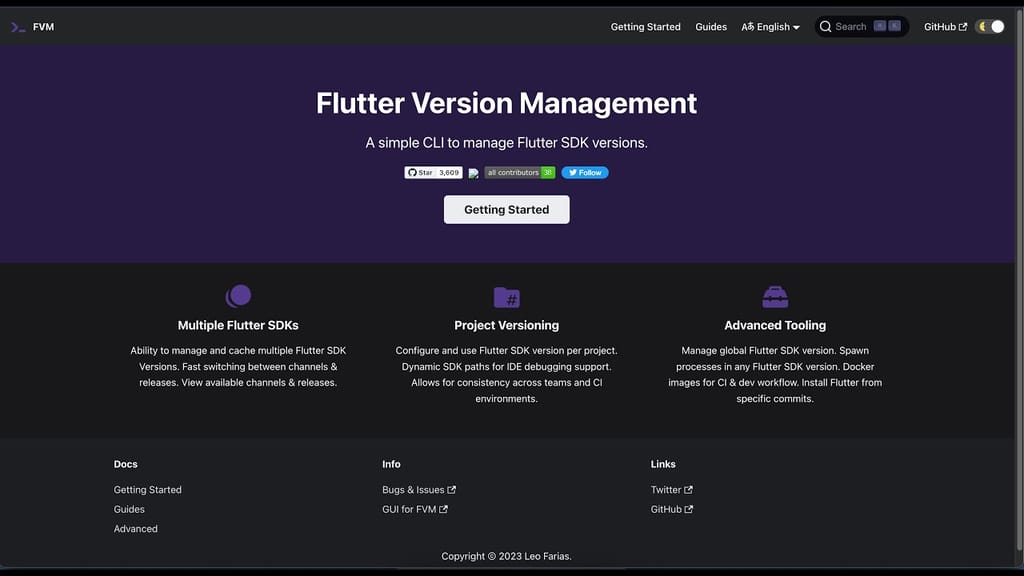
Task: Click the Getting Started button
Action: tap(506, 209)
